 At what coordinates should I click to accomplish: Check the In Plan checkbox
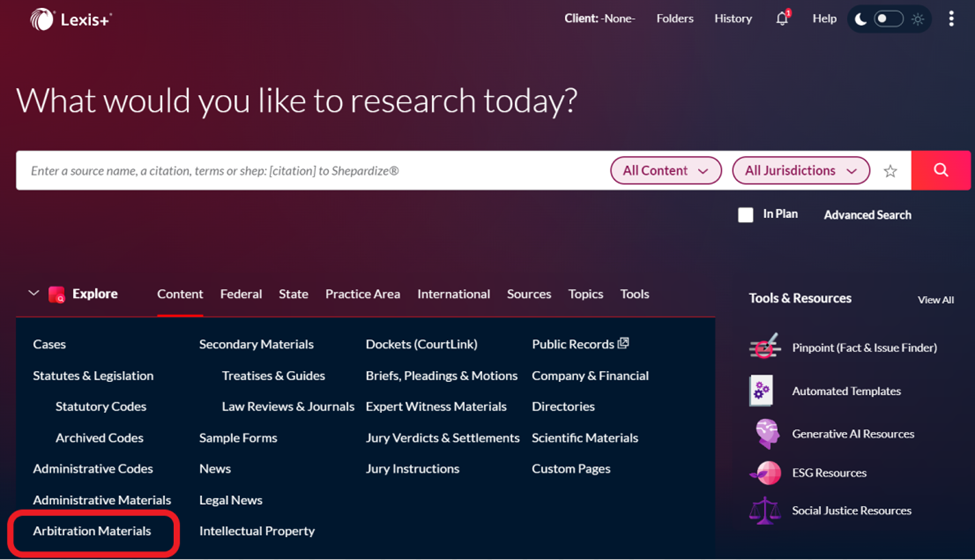tap(745, 215)
